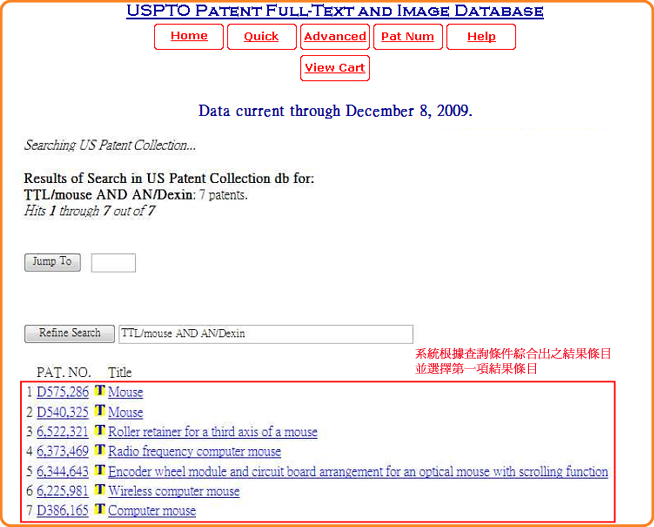
Task: Select the 'Hits 1 through 7 out of 7' text
Action: click(89, 211)
